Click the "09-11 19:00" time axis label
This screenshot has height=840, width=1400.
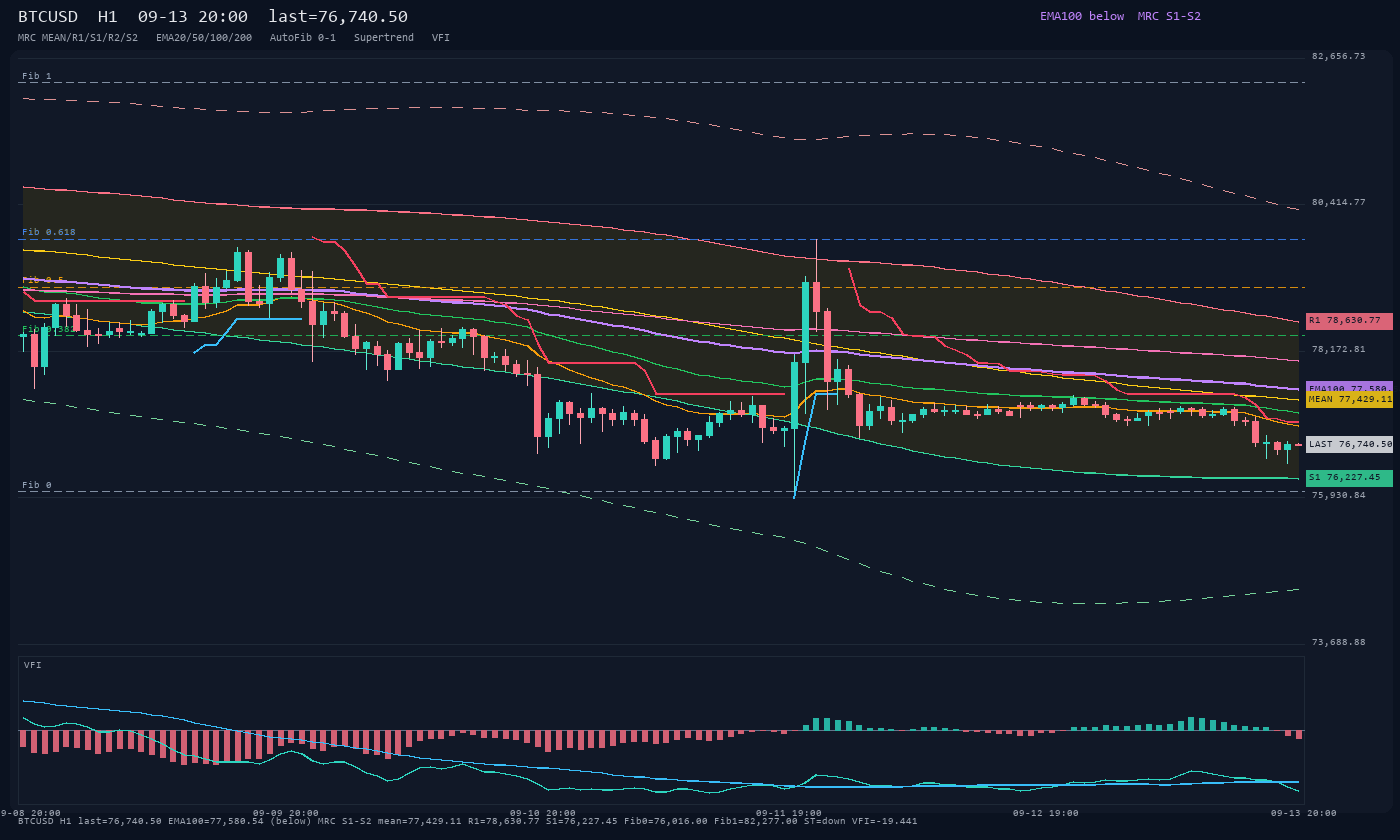(789, 813)
